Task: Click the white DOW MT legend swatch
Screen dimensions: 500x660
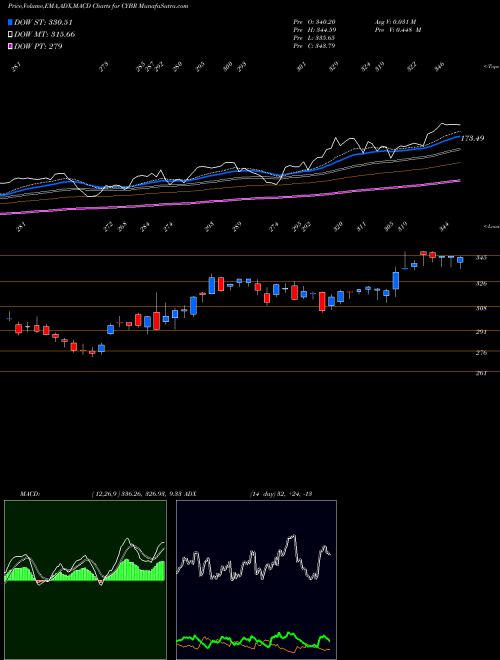Action: coord(10,34)
